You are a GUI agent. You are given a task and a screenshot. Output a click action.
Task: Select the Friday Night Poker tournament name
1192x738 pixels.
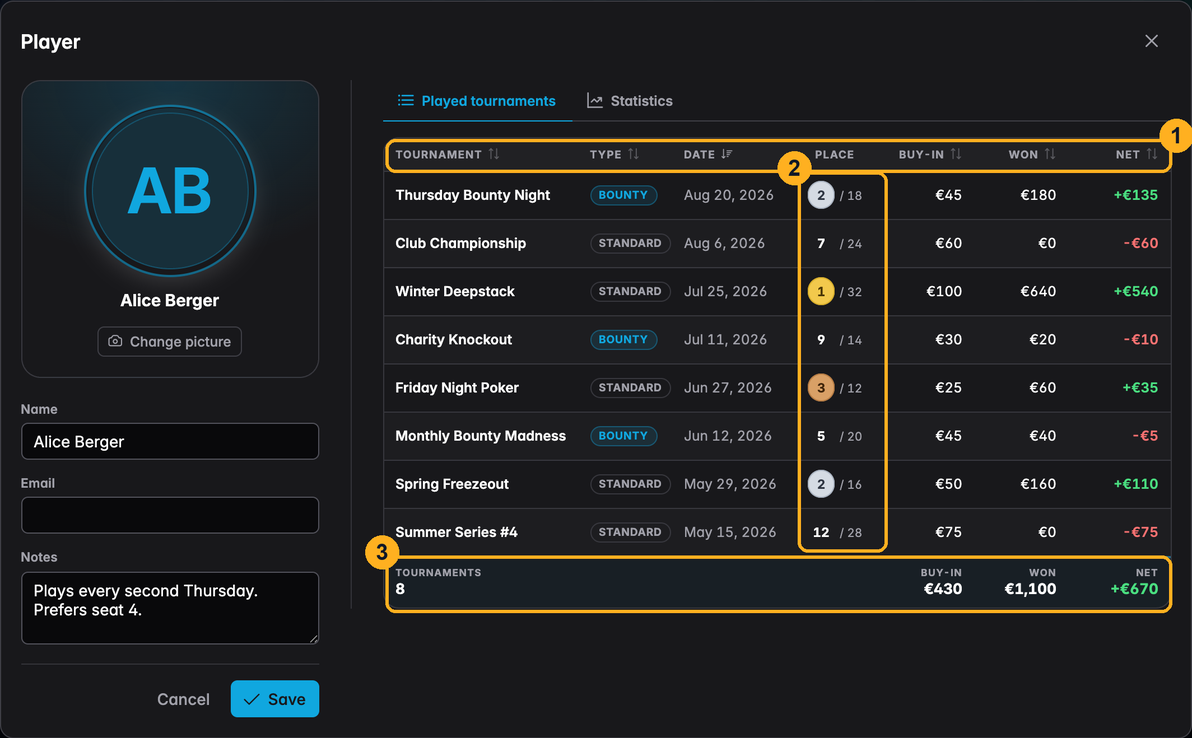tap(457, 388)
